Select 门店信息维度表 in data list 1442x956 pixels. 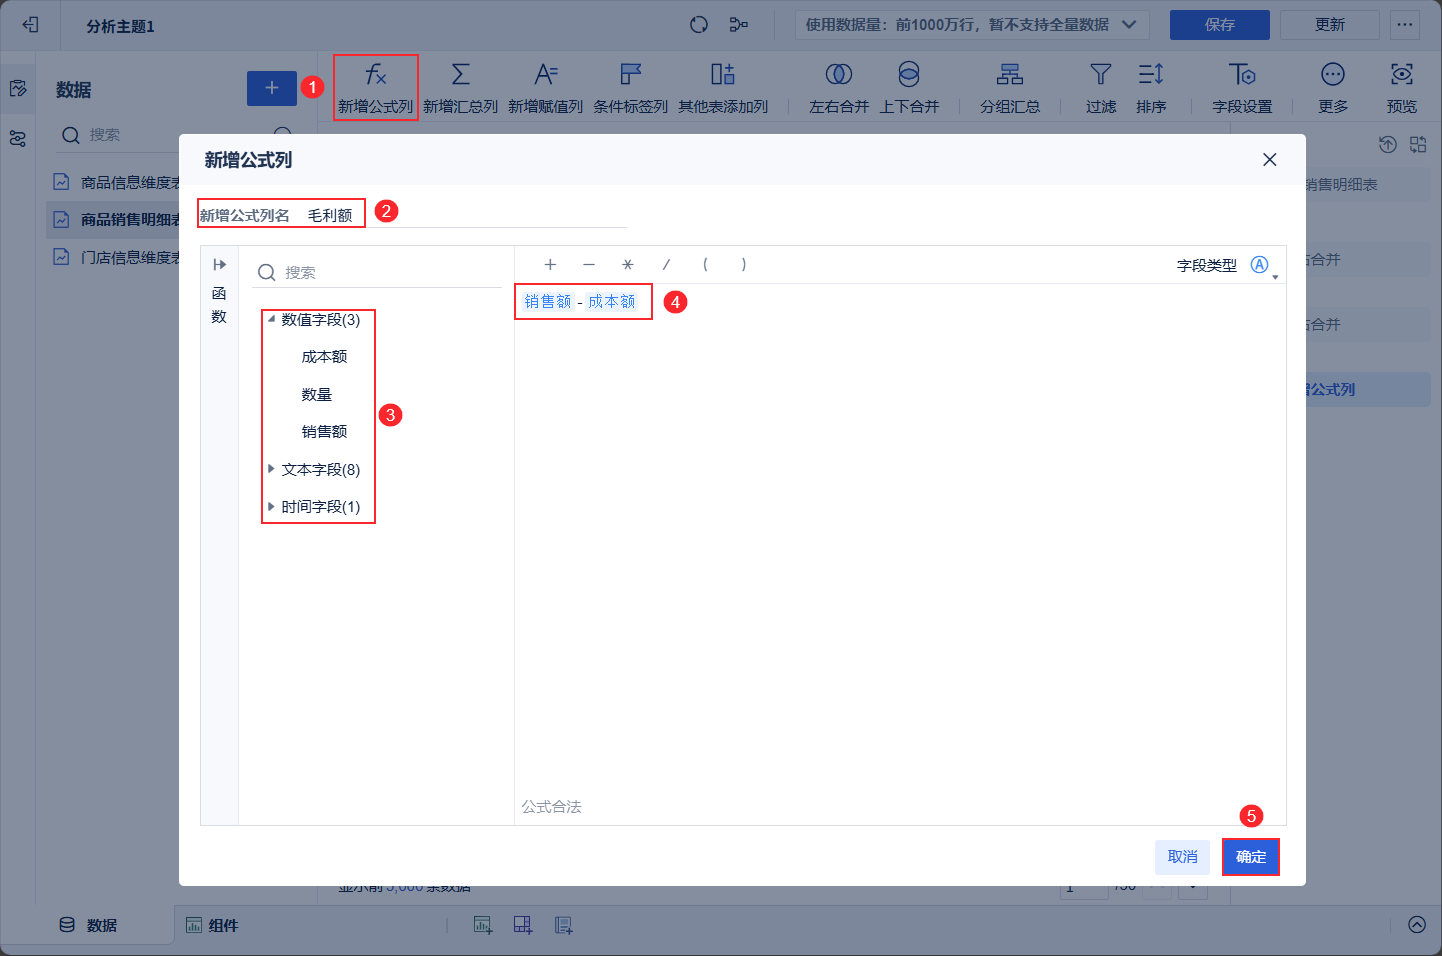coord(117,257)
